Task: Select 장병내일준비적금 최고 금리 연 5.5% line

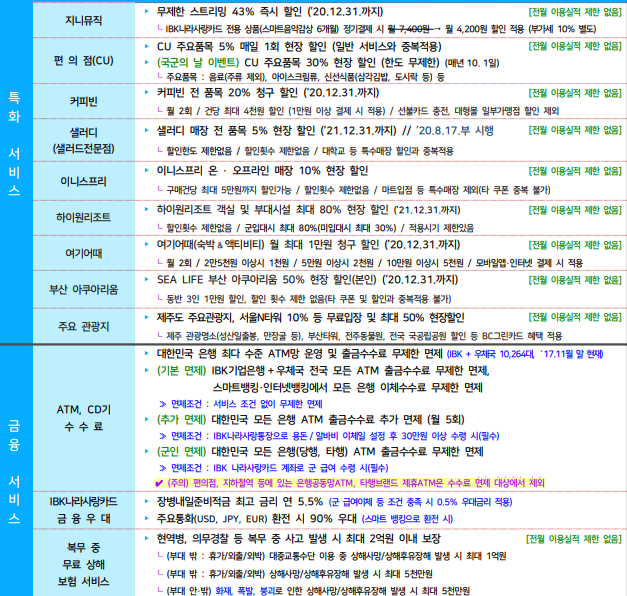Action: pyautogui.click(x=240, y=502)
